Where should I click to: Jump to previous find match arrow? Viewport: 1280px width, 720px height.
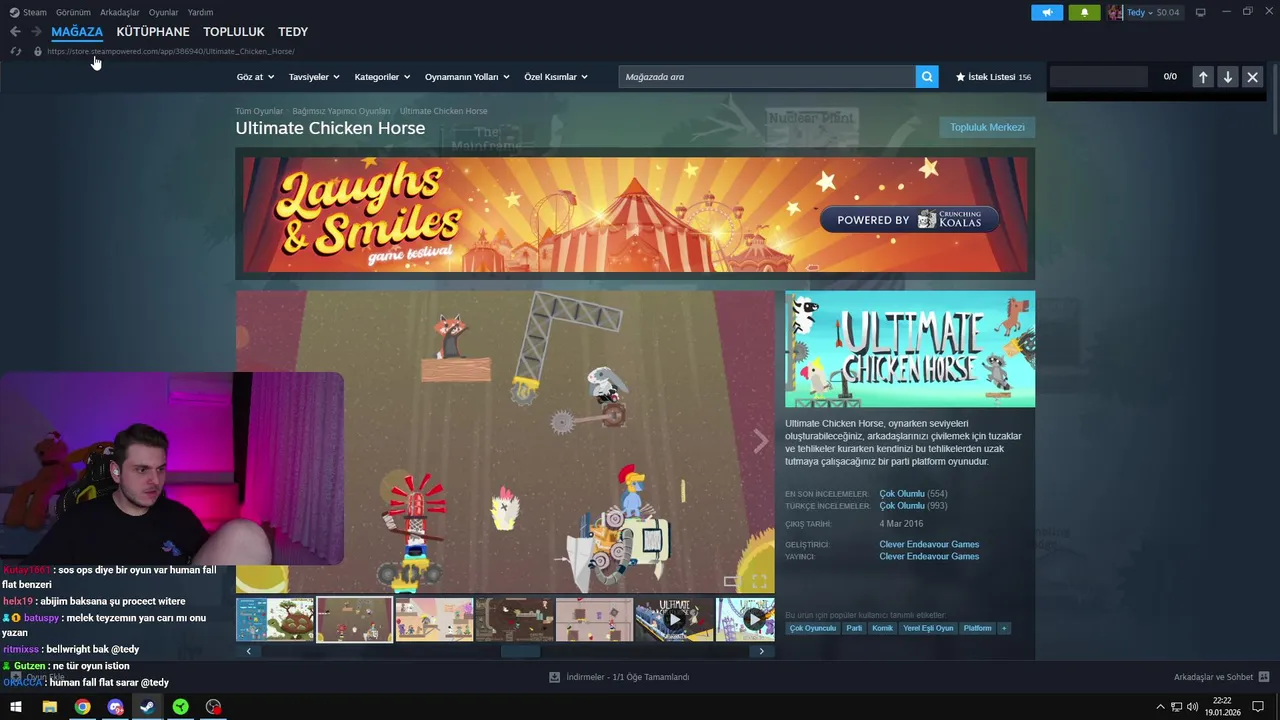[1203, 77]
